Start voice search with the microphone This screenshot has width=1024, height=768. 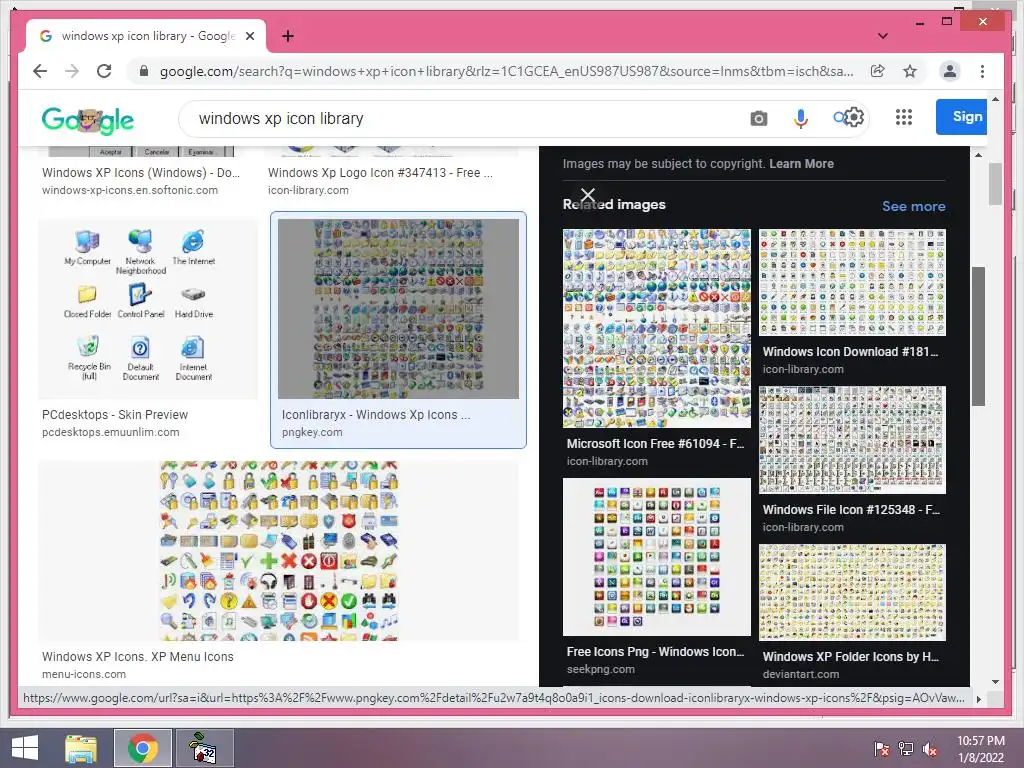pyautogui.click(x=801, y=118)
